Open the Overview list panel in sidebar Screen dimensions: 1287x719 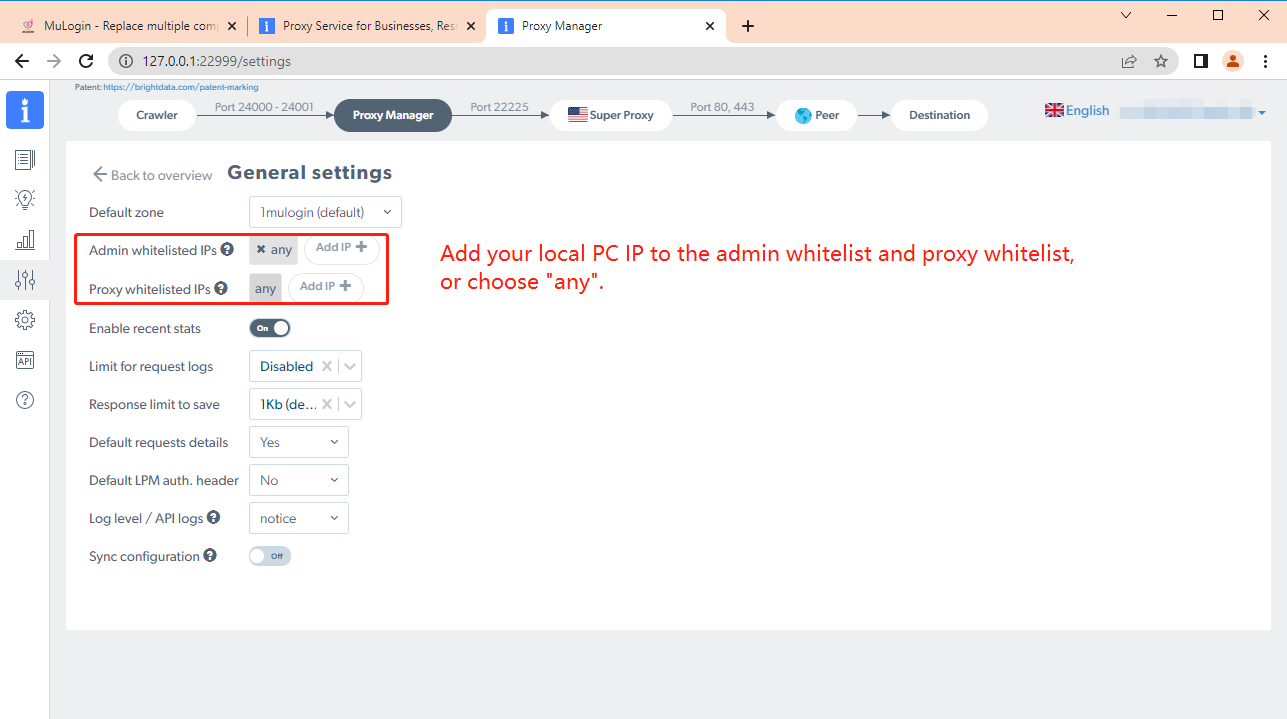(x=25, y=159)
